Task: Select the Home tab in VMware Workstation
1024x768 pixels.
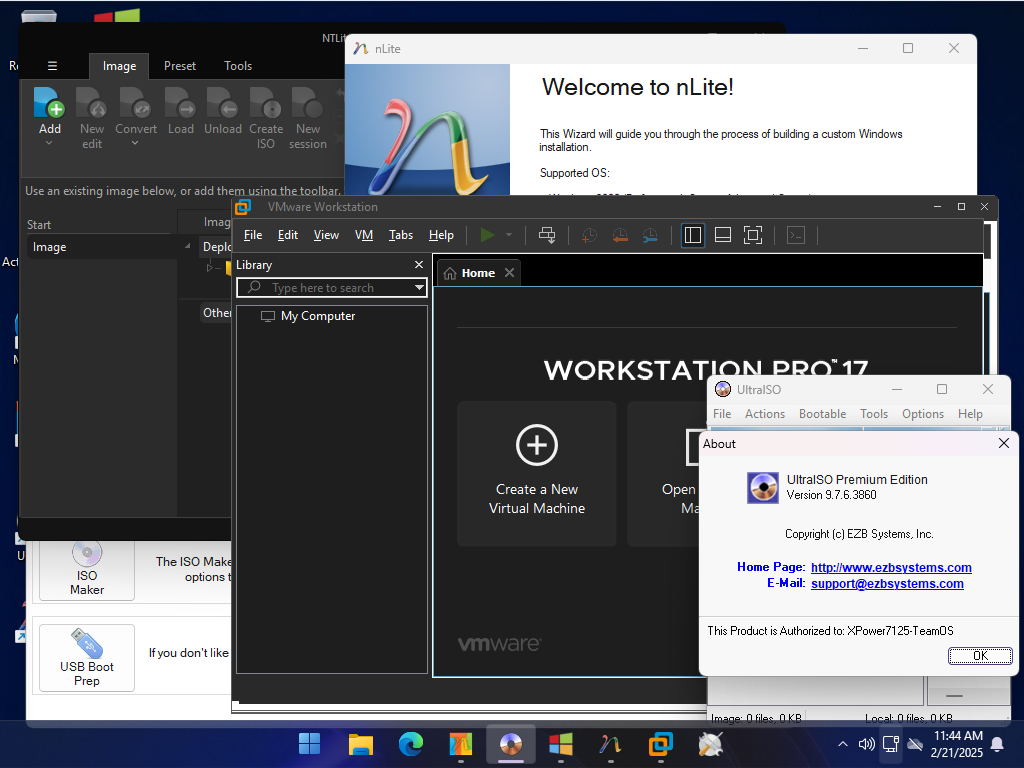Action: (478, 273)
